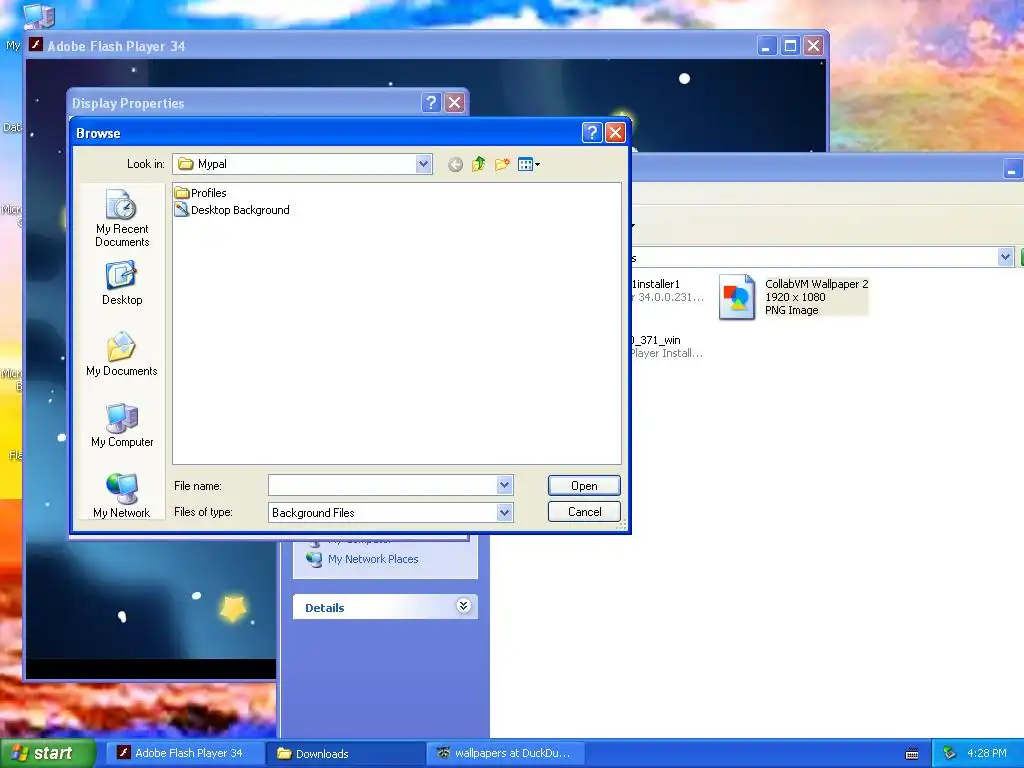This screenshot has width=1024, height=768.
Task: Go back using Browse dialog back arrow
Action: pos(455,165)
